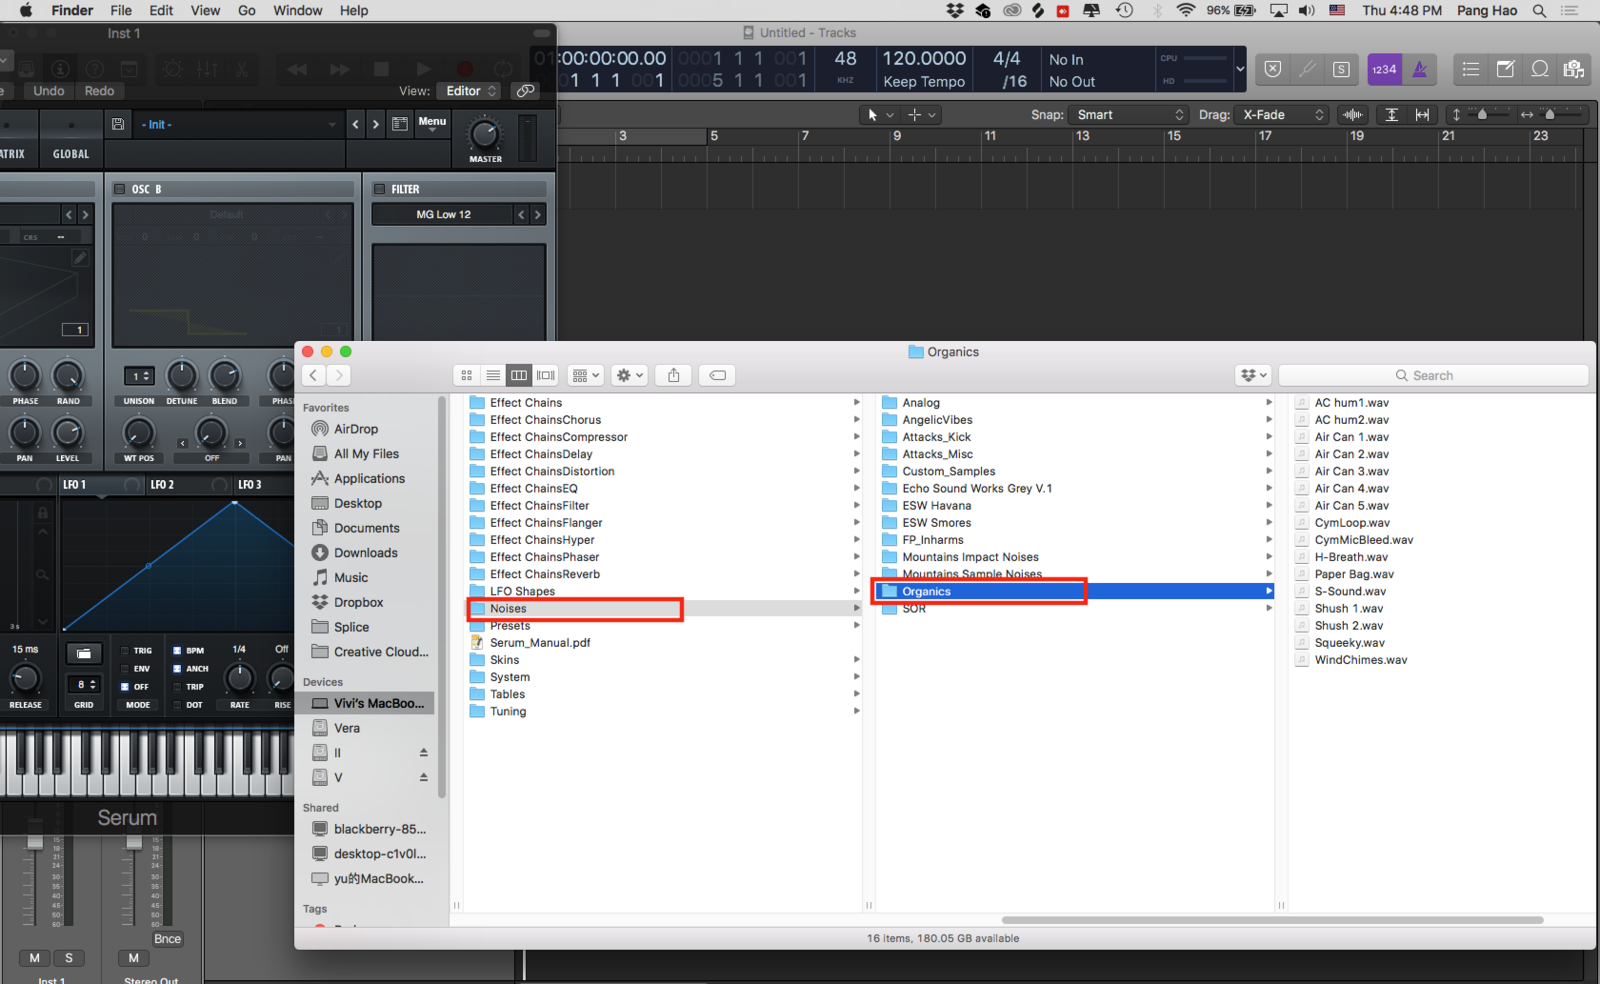This screenshot has width=1600, height=984.
Task: Click the Serum MASTER volume knob
Action: click(x=485, y=134)
